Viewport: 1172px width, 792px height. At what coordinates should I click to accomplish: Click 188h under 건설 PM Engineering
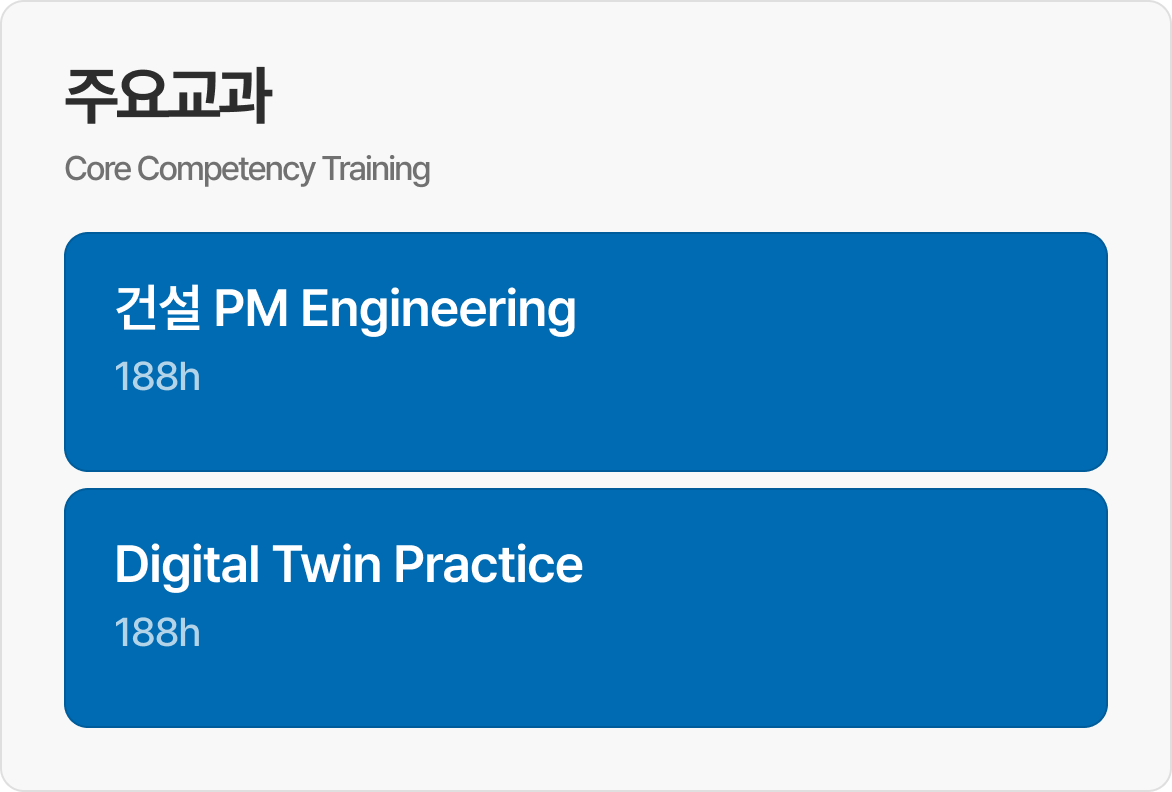click(157, 377)
